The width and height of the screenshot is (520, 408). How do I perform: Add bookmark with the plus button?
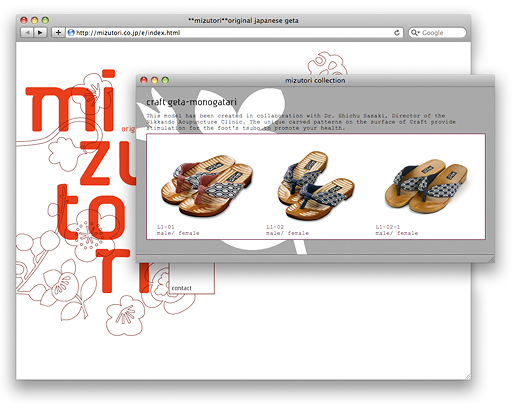[58, 33]
